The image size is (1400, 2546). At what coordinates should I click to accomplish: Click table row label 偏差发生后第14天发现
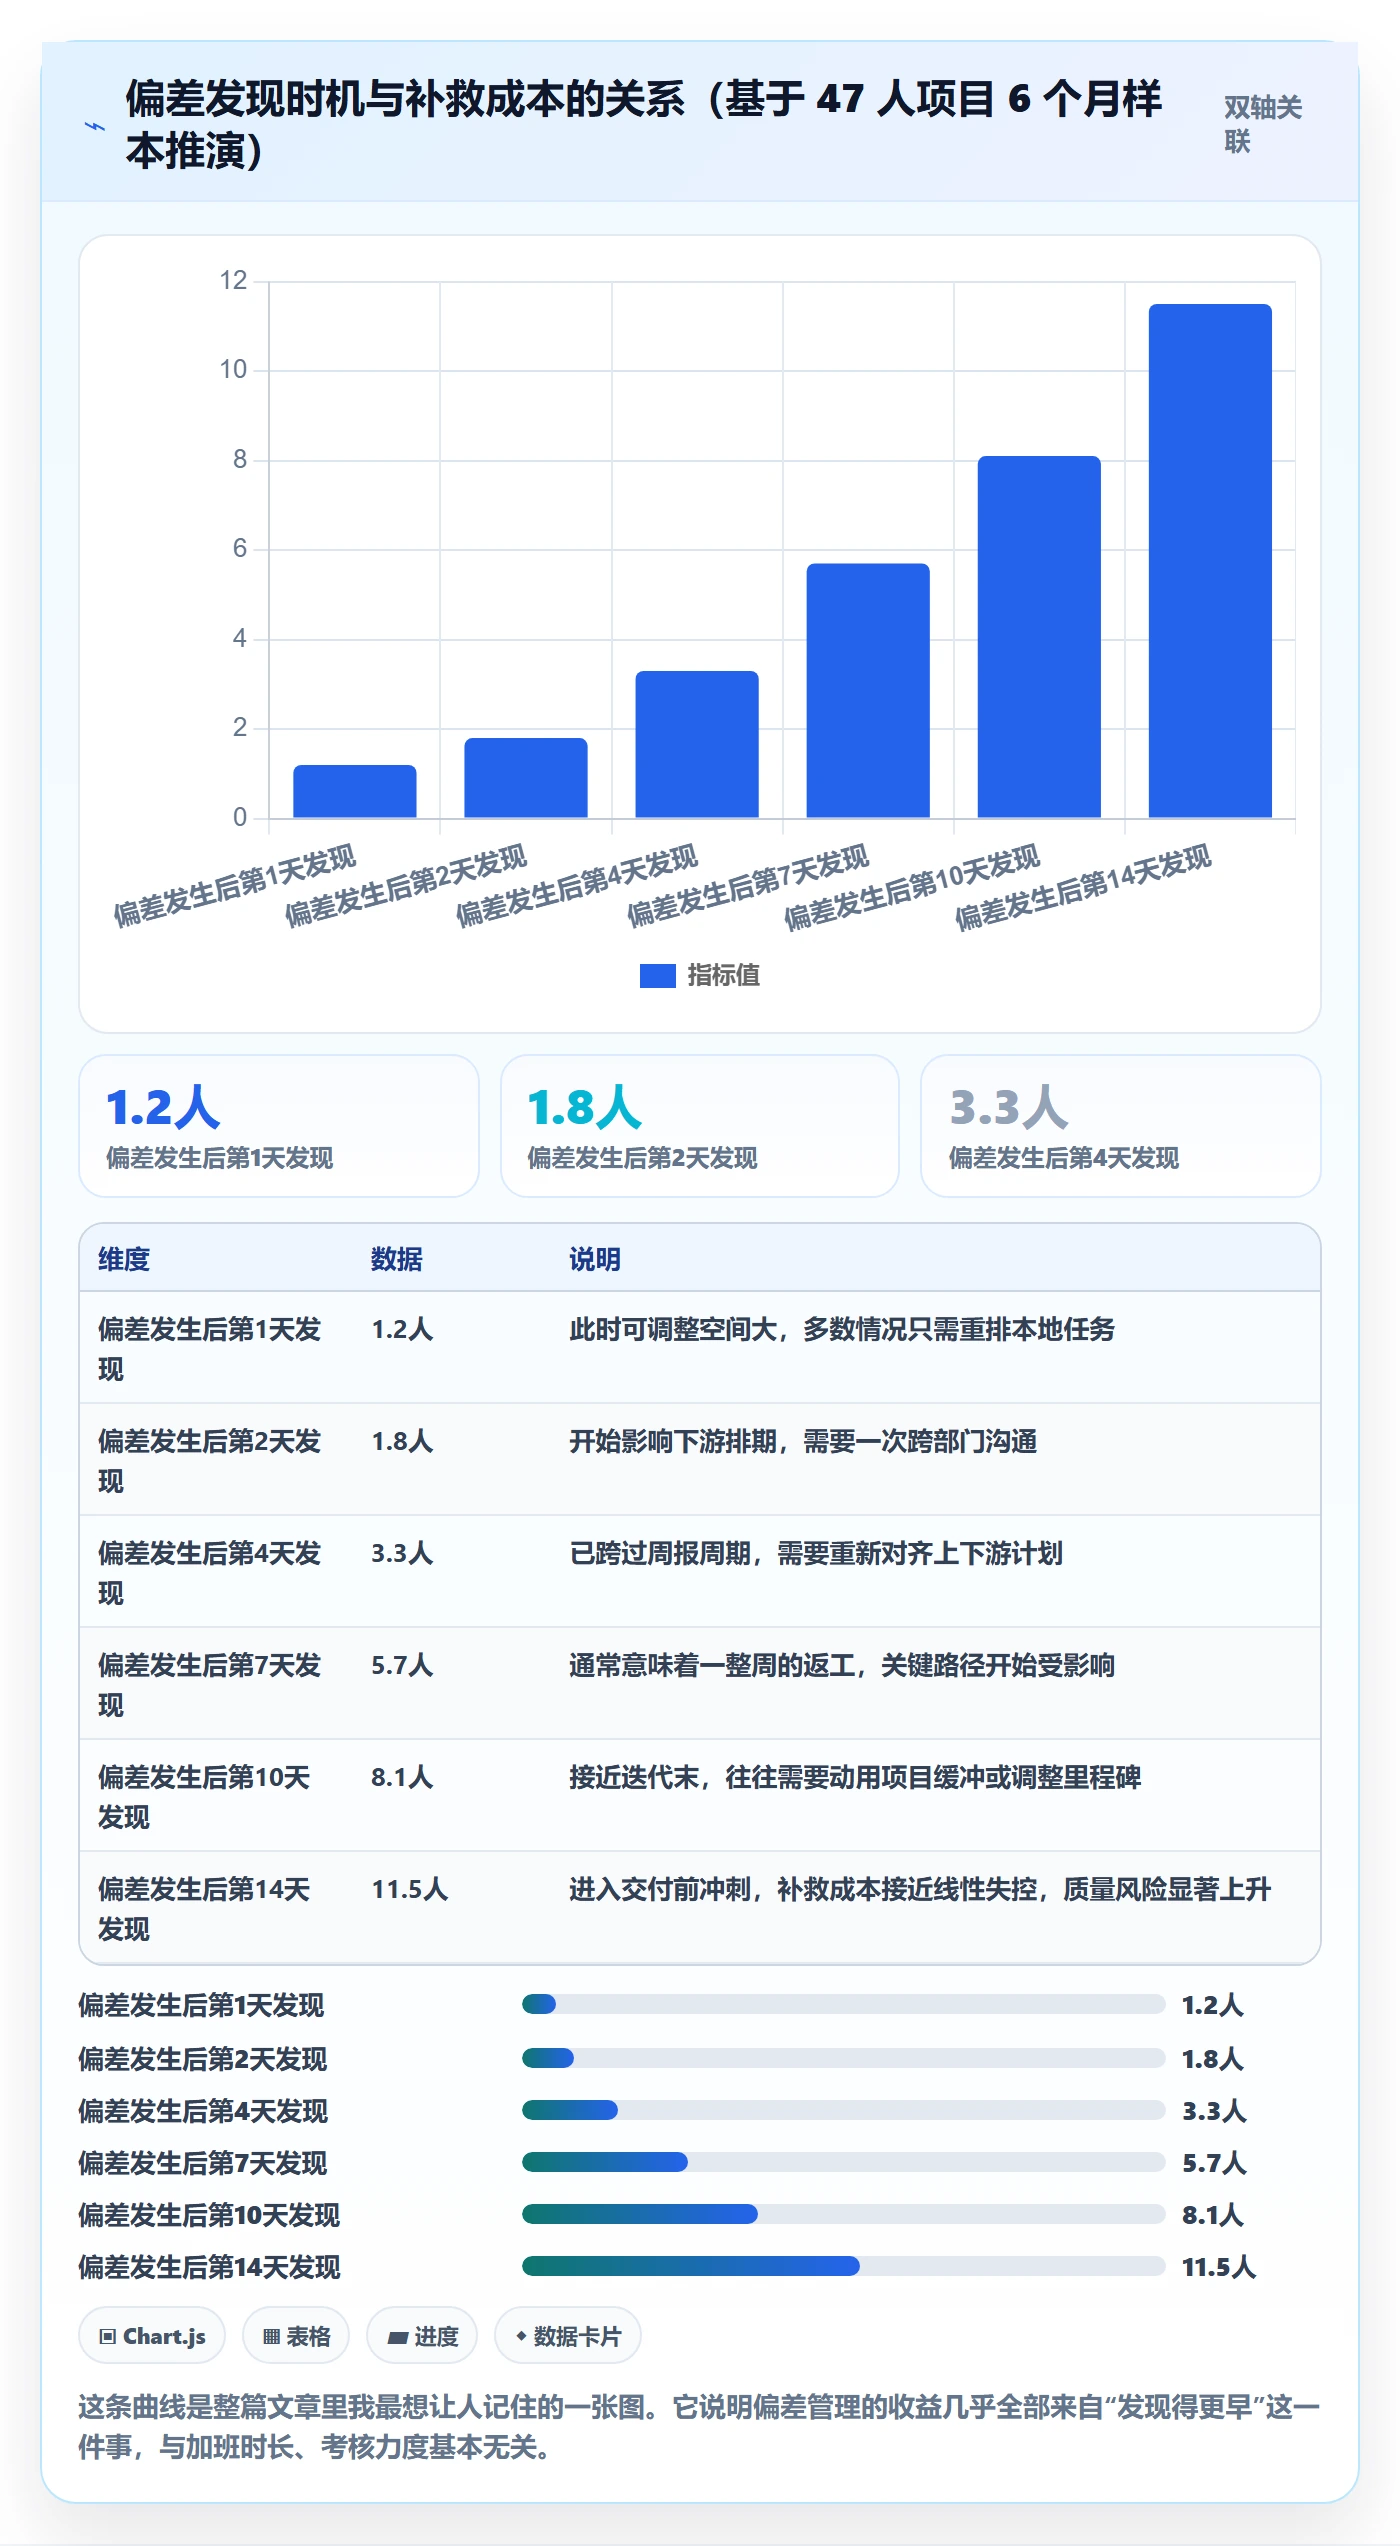coord(204,1909)
